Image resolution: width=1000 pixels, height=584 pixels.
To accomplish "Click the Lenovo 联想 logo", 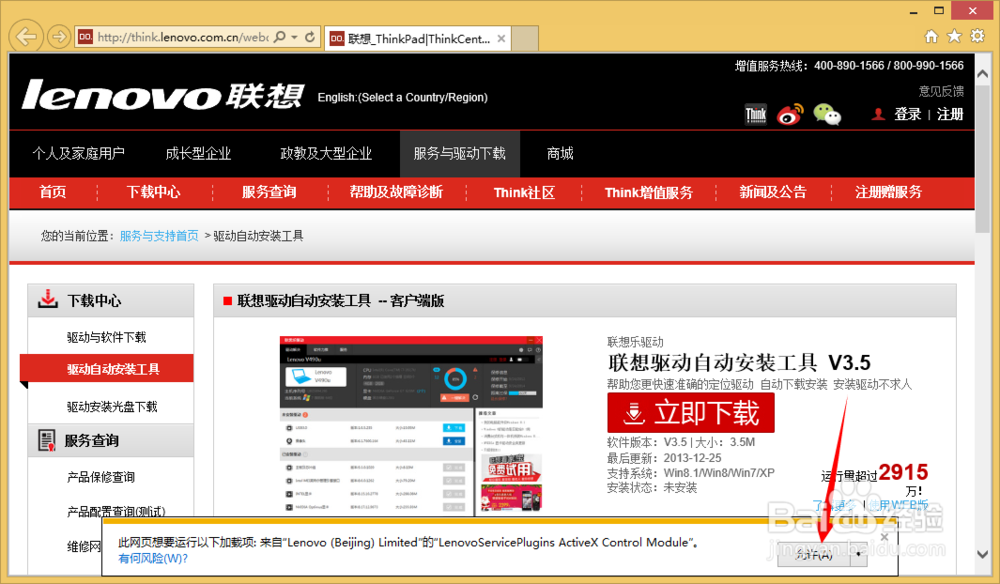I will coord(163,96).
